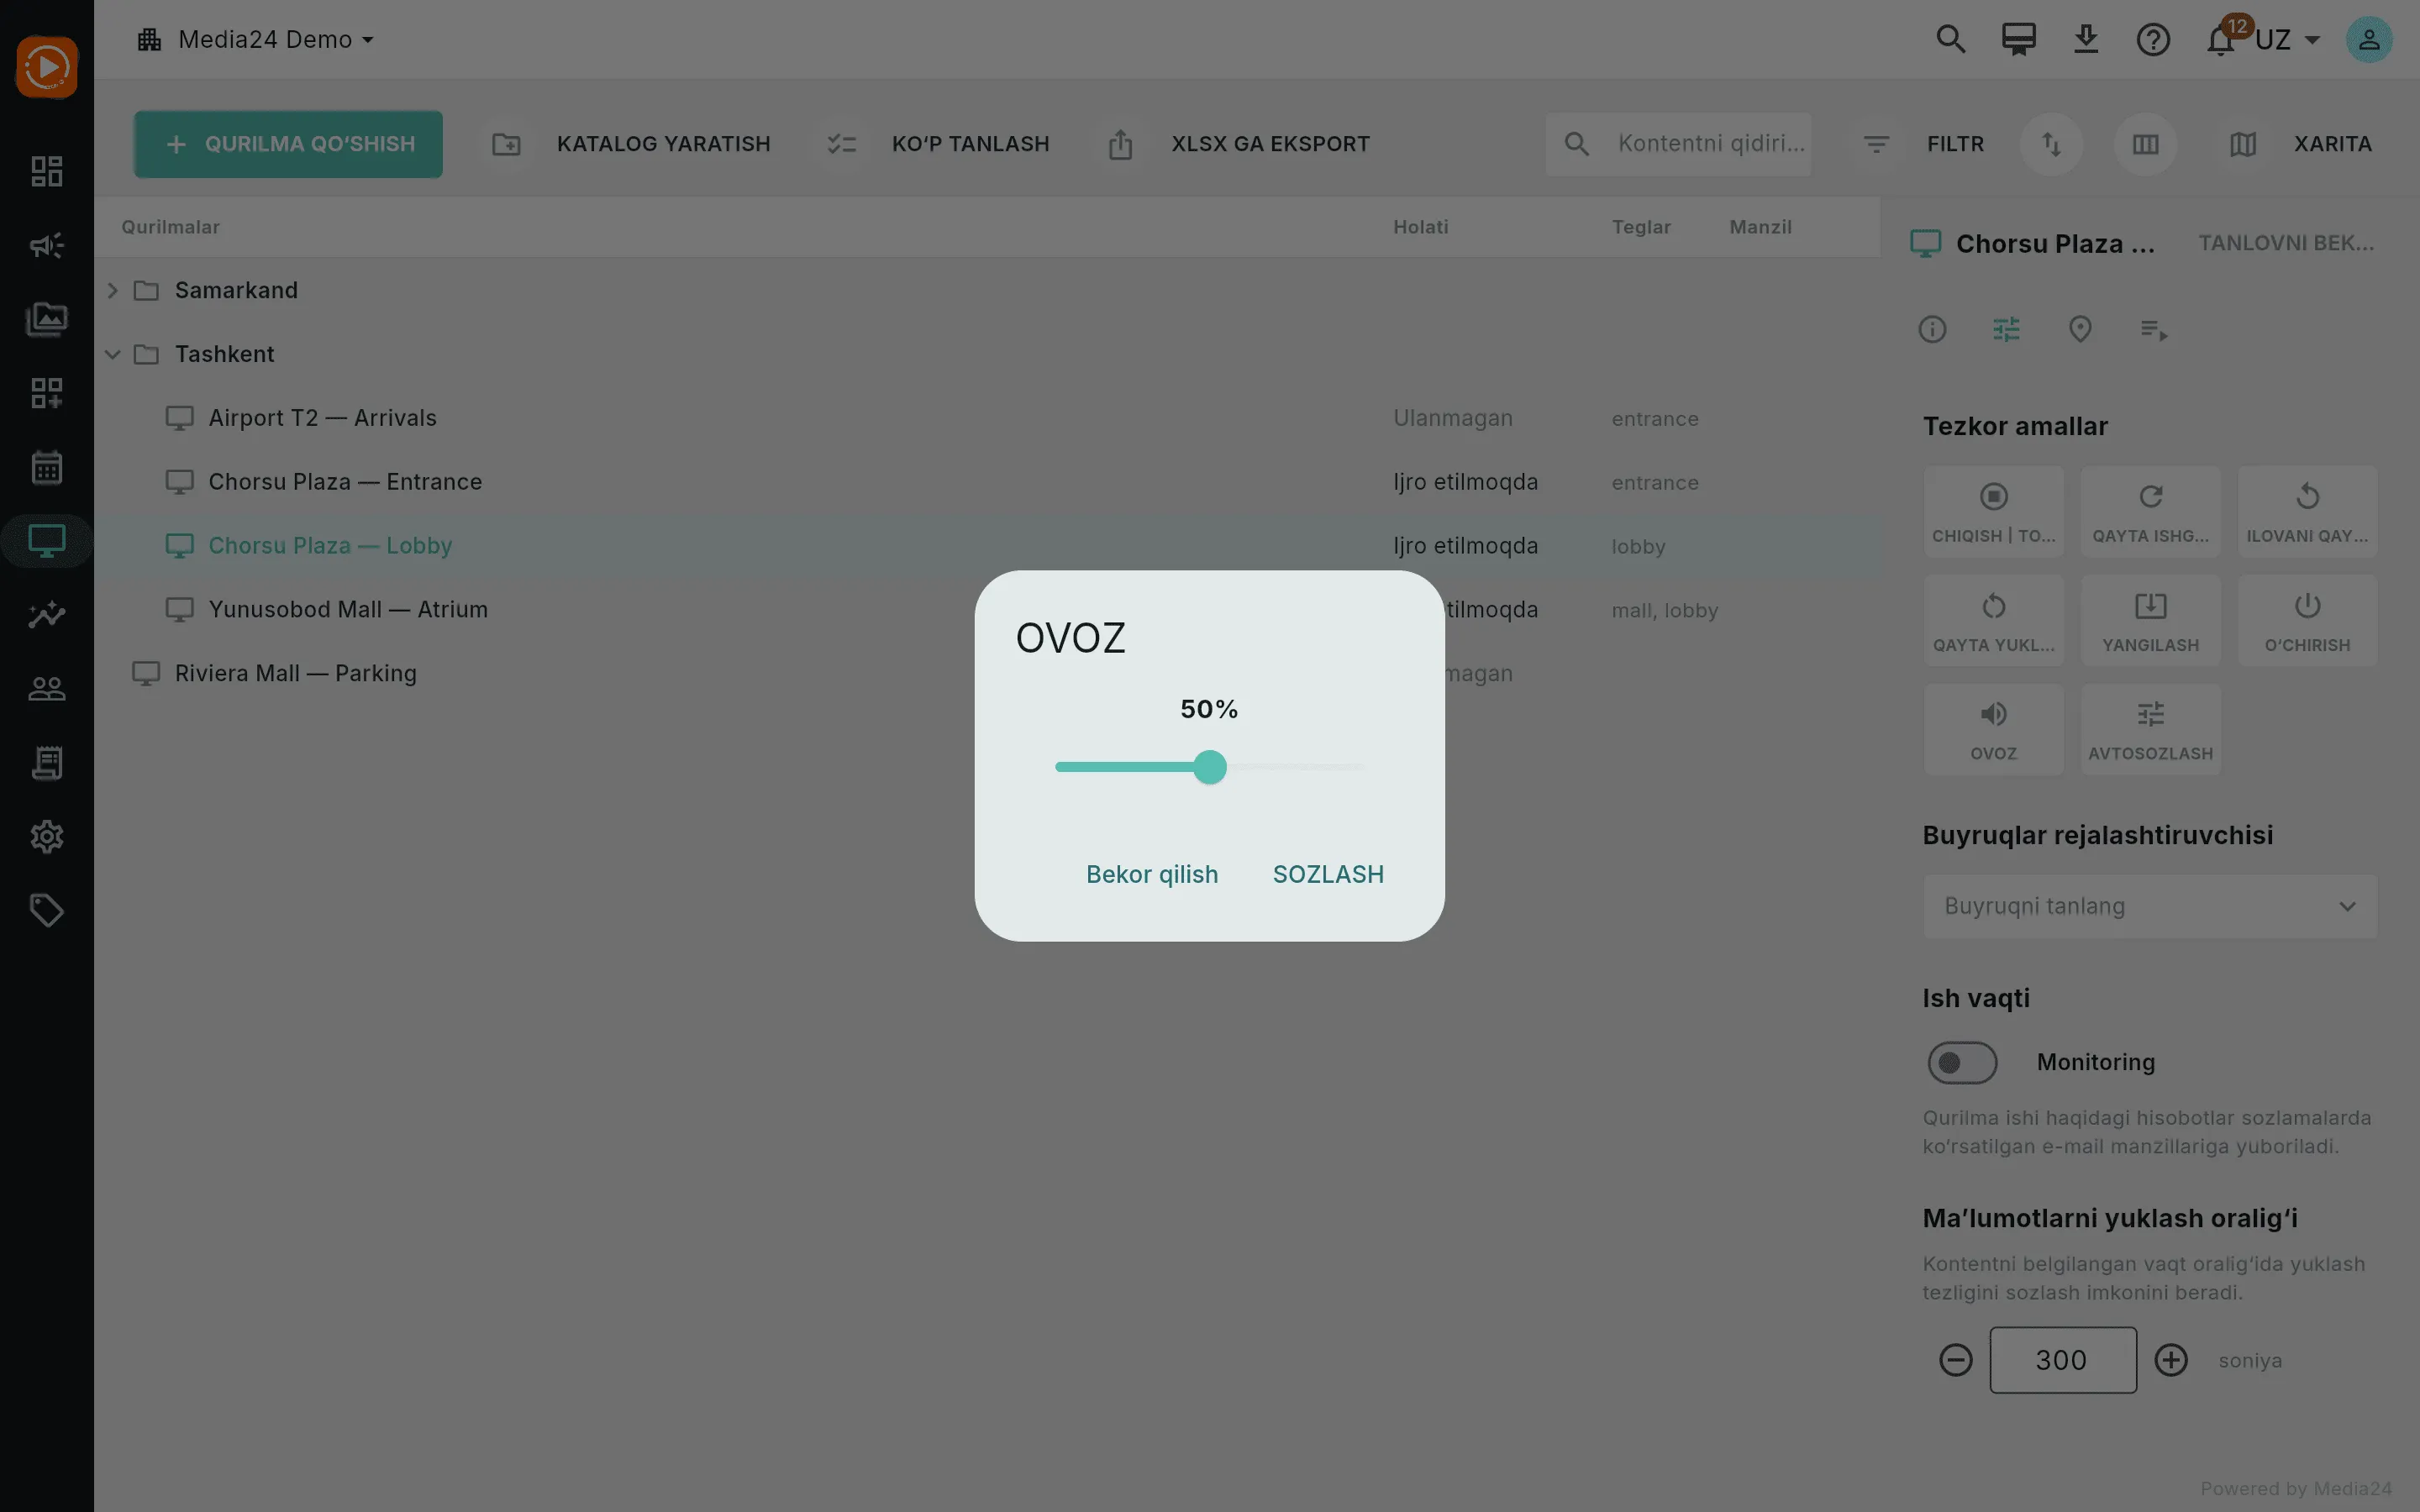2420x1512 pixels.
Task: Click the OVOZ volume slider handle
Action: 1209,767
